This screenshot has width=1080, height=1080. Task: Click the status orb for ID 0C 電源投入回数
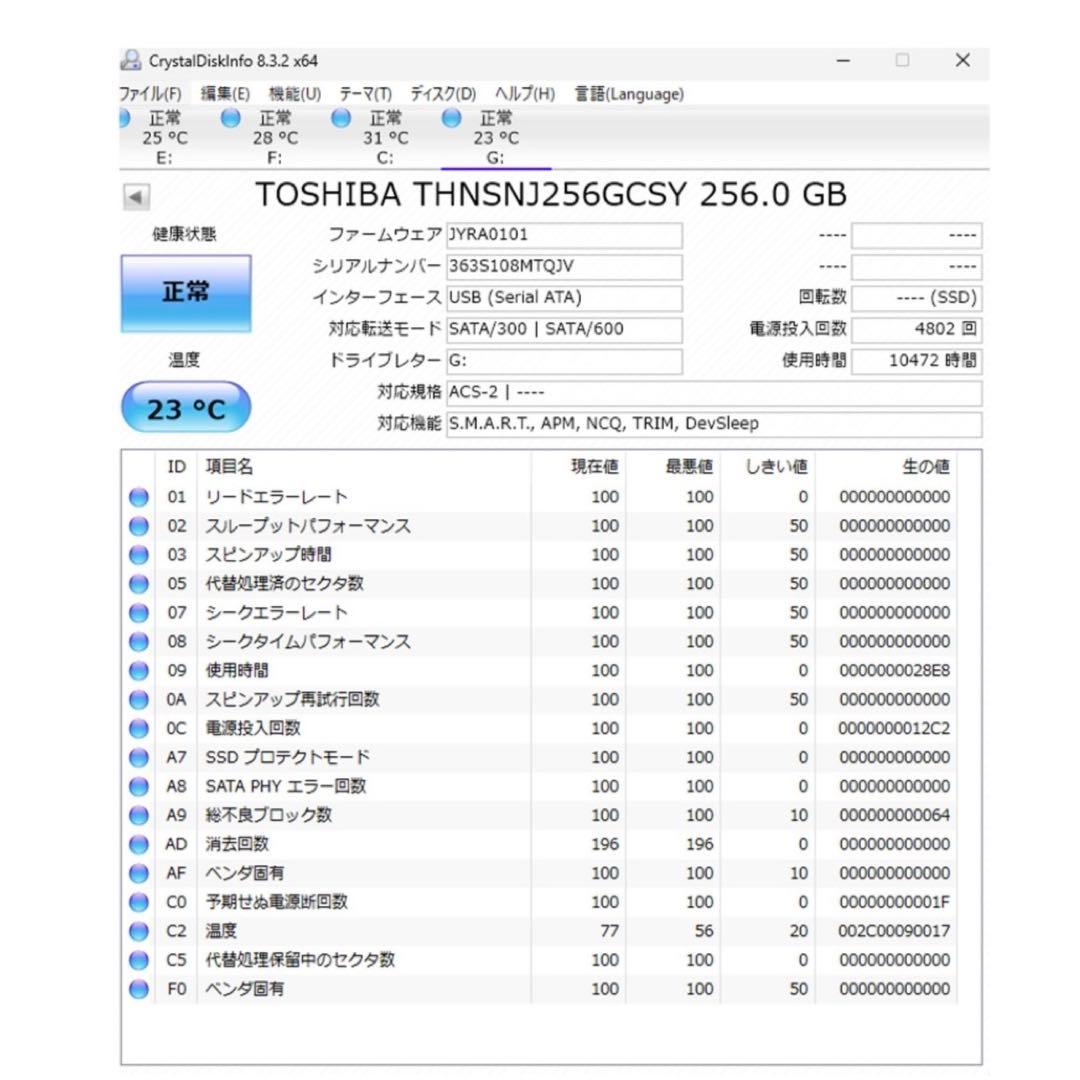pos(138,729)
